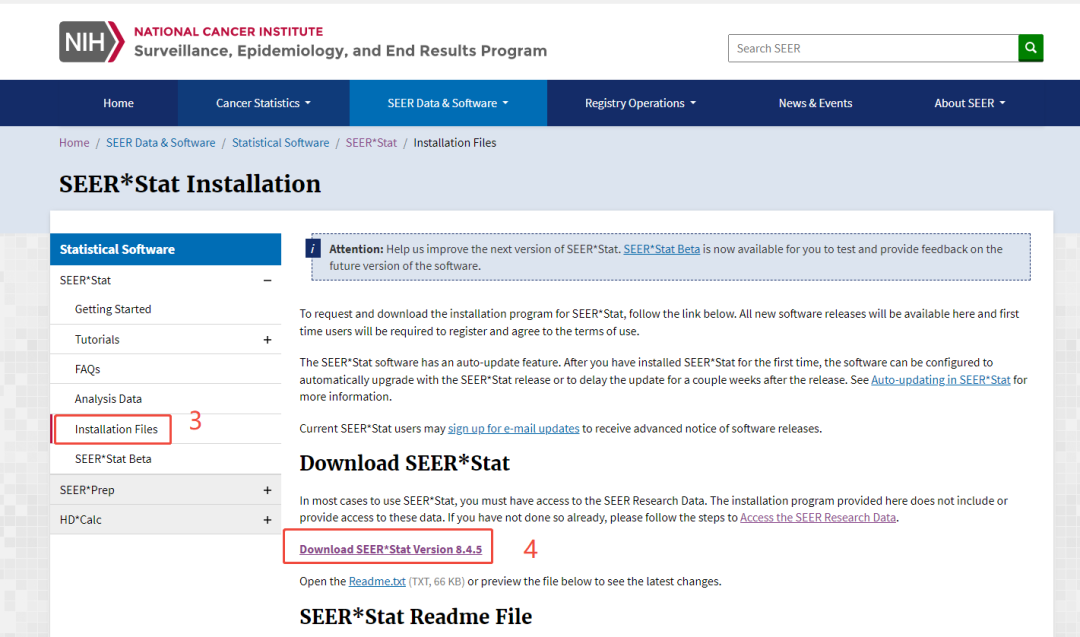
Task: Go to News & Events
Action: pyautogui.click(x=816, y=103)
